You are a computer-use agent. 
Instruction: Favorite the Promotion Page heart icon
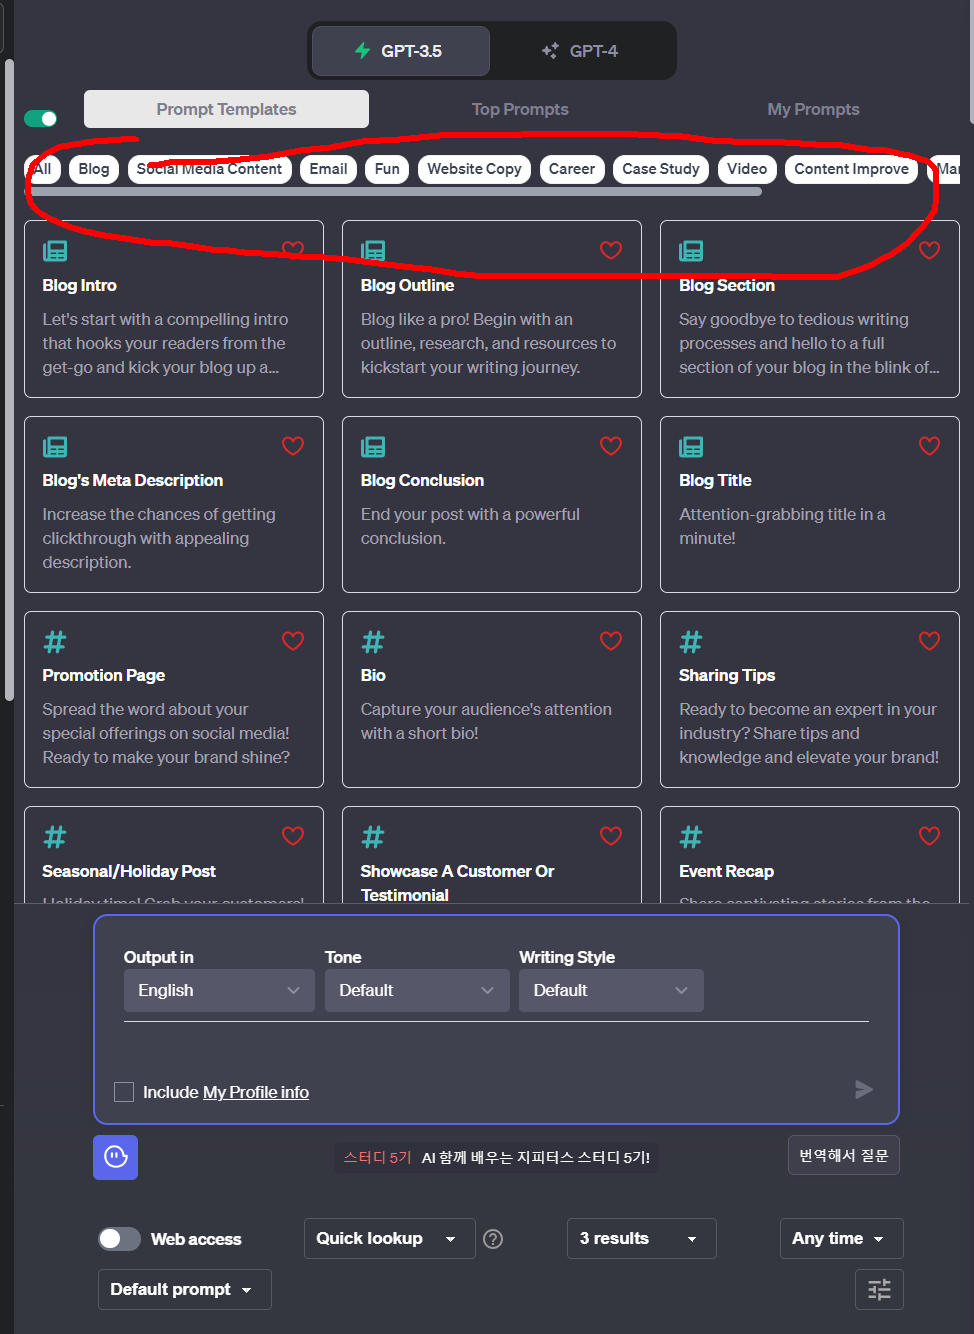coord(293,641)
